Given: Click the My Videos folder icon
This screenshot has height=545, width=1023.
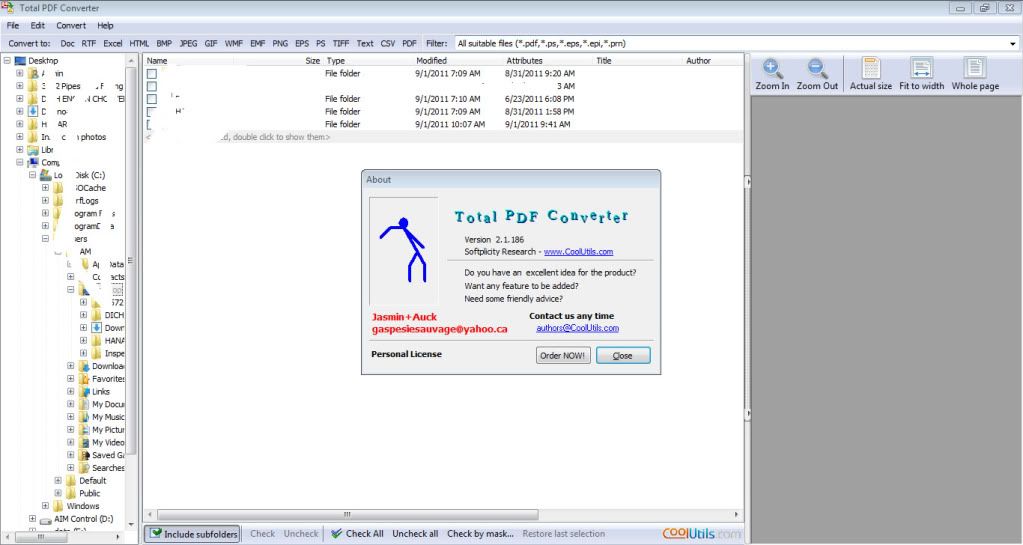Looking at the screenshot, I should [84, 443].
